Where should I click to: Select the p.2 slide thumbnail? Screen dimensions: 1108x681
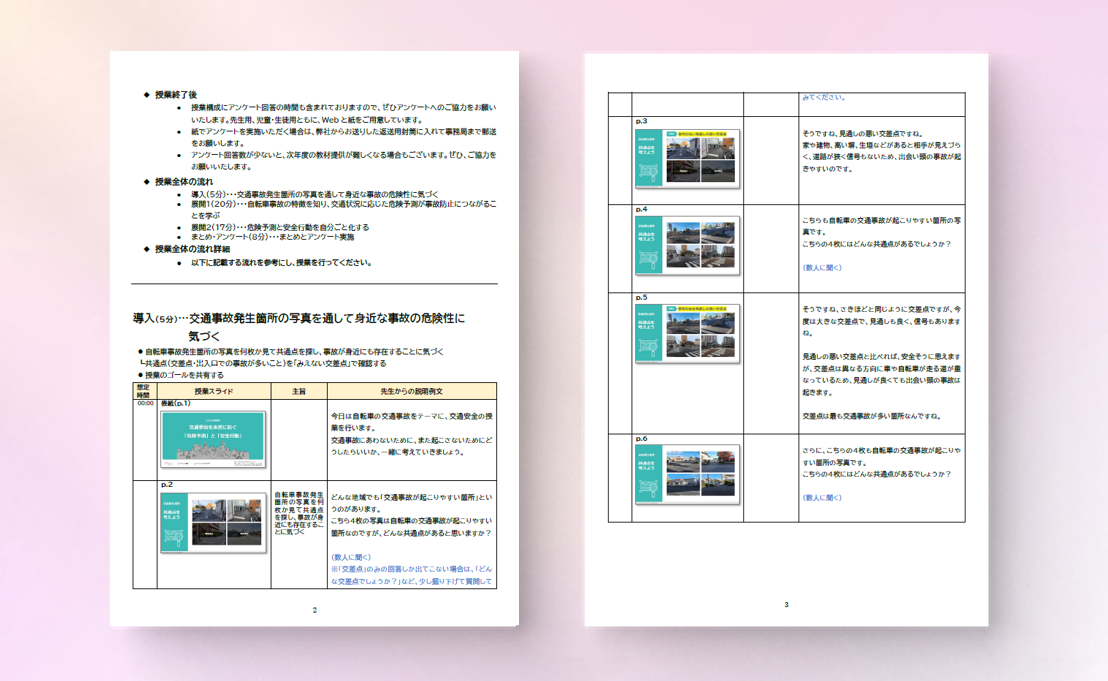click(213, 521)
